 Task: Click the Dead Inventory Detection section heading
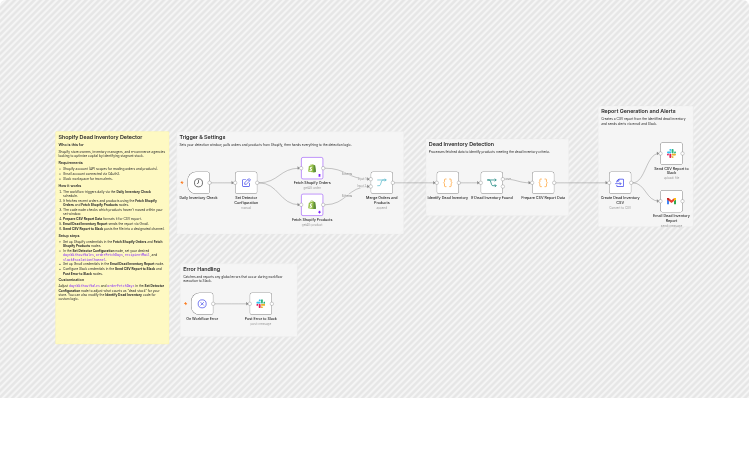tap(461, 144)
